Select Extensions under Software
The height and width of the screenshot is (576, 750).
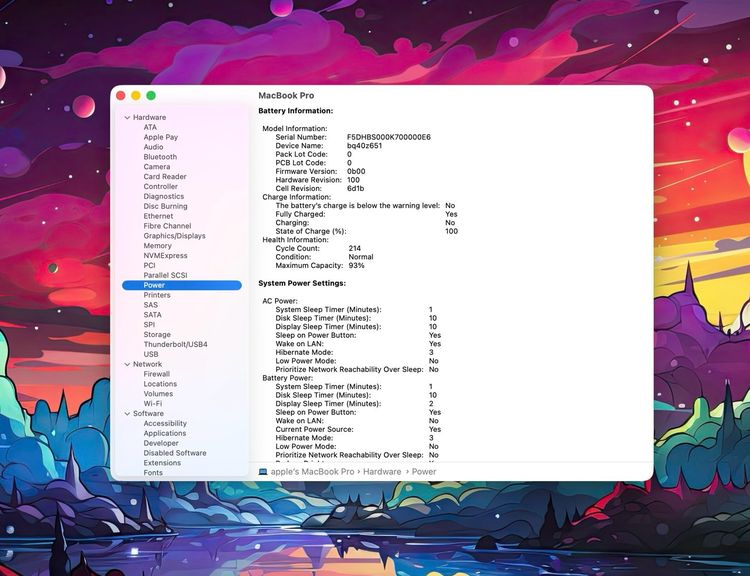pos(162,463)
